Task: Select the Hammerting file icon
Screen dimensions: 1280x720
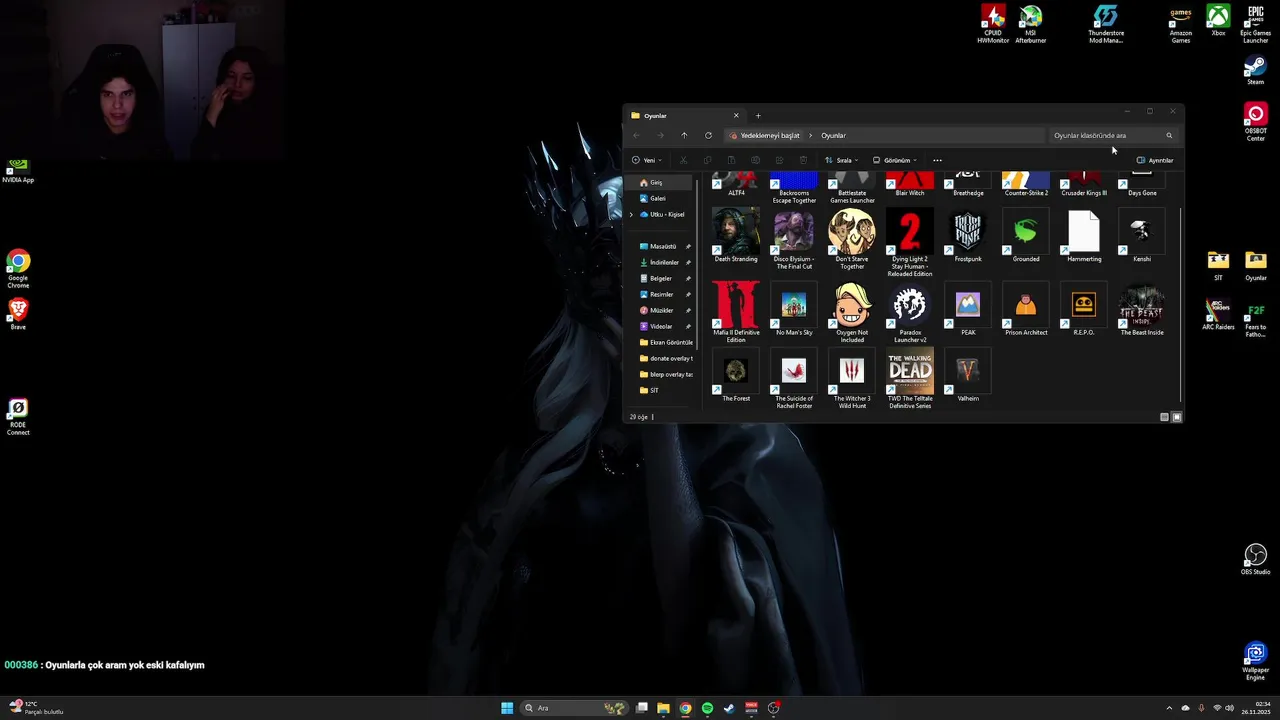Action: [x=1084, y=237]
